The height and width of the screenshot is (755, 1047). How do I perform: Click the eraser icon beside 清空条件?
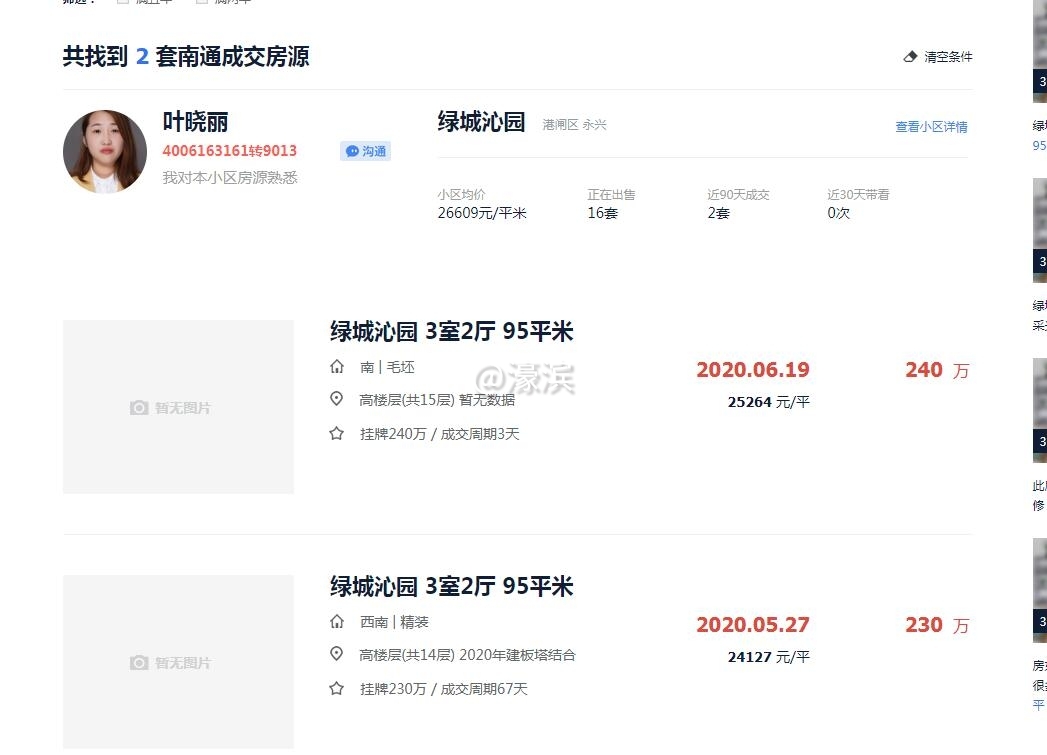point(909,57)
